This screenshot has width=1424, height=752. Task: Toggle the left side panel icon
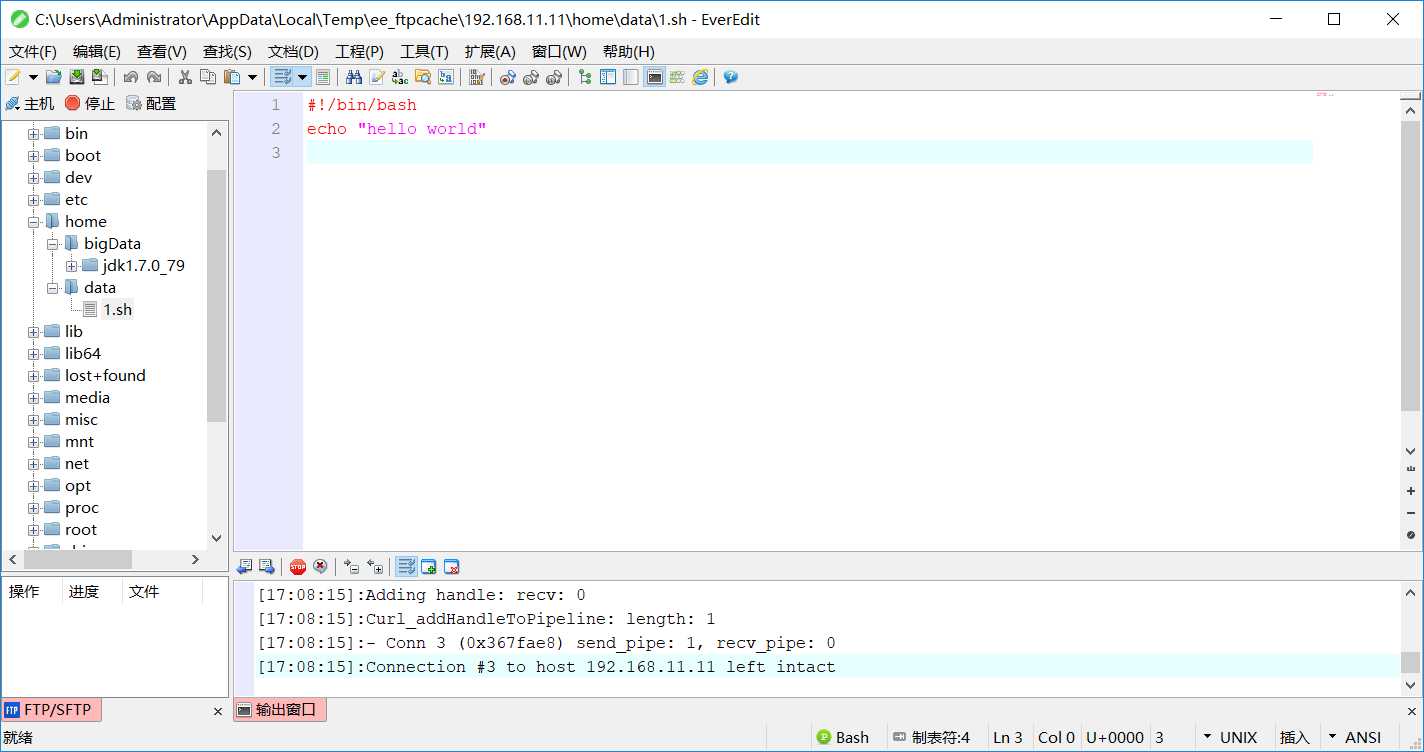(x=608, y=77)
